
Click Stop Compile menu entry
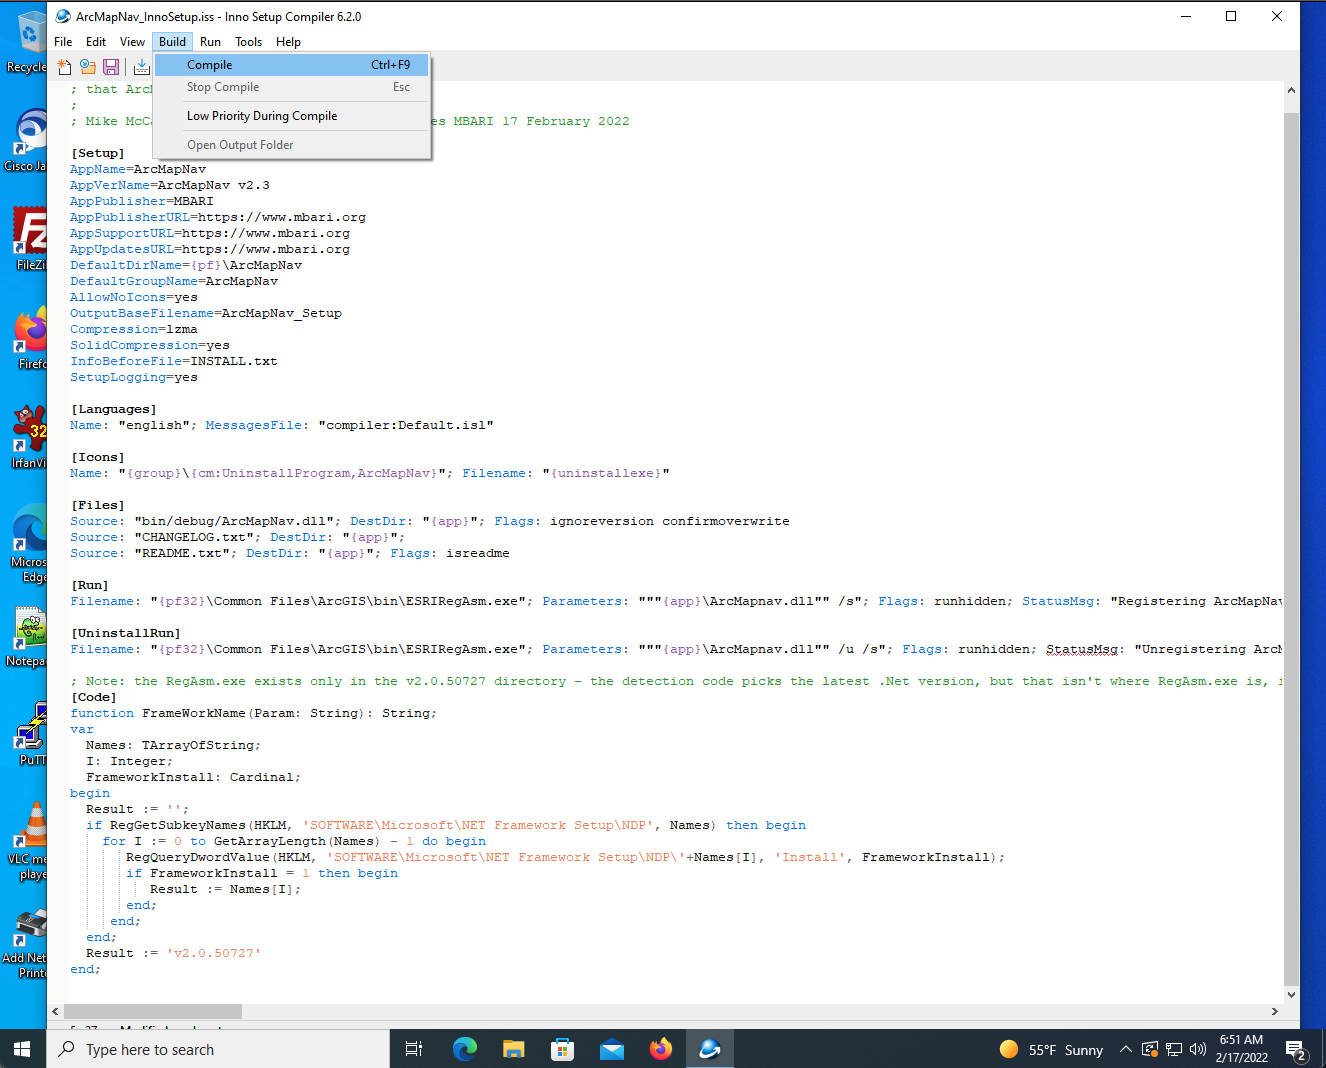[x=292, y=87]
